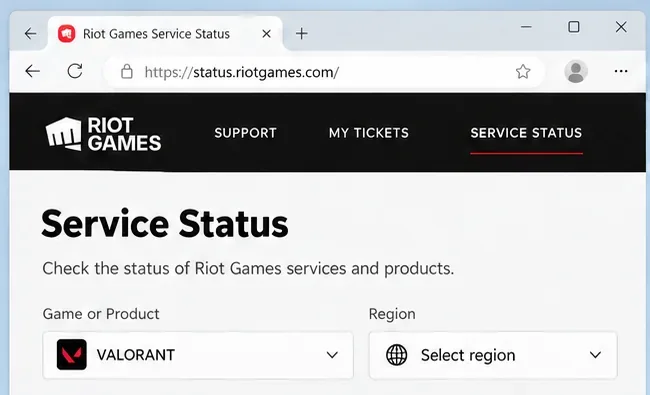This screenshot has height=395, width=650.
Task: Open the browser three-dots settings menu
Action: 621,72
